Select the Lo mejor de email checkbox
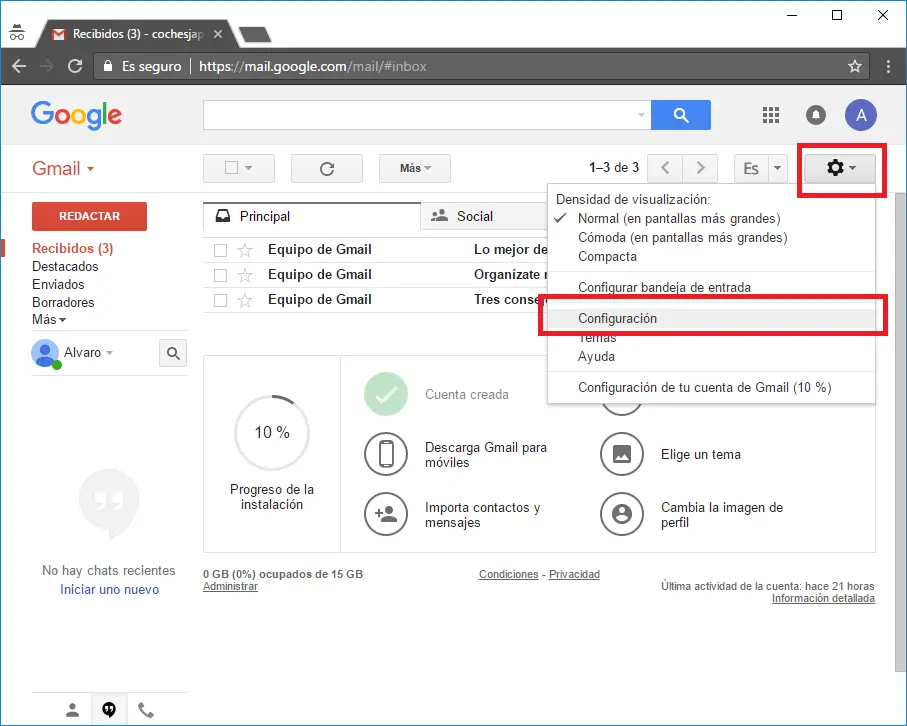Image resolution: width=907 pixels, height=726 pixels. point(220,250)
